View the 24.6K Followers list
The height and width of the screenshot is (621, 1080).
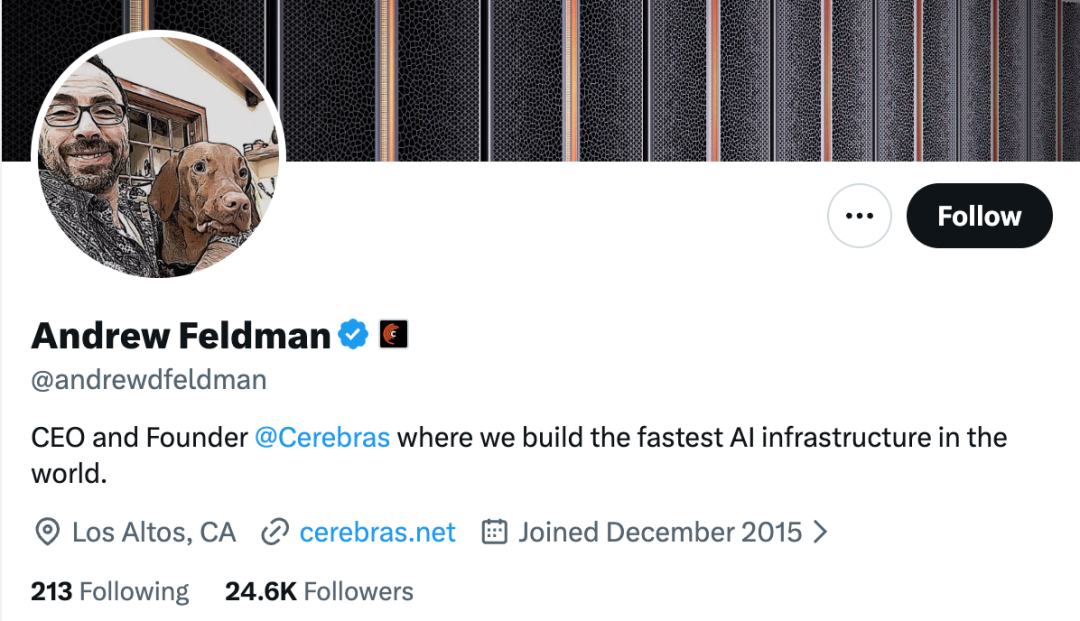319,591
